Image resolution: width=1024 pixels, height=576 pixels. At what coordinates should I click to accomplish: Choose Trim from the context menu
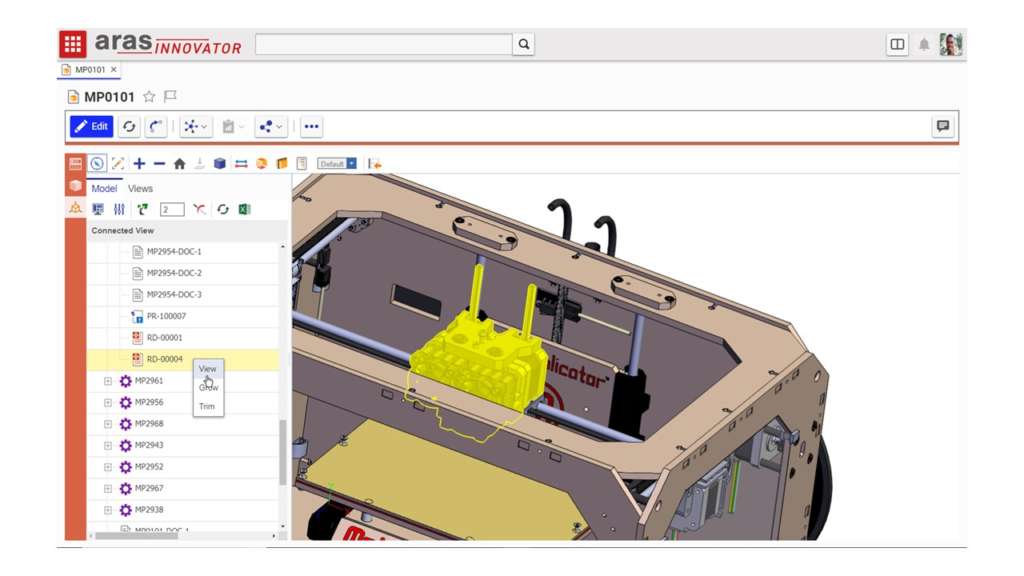point(207,406)
